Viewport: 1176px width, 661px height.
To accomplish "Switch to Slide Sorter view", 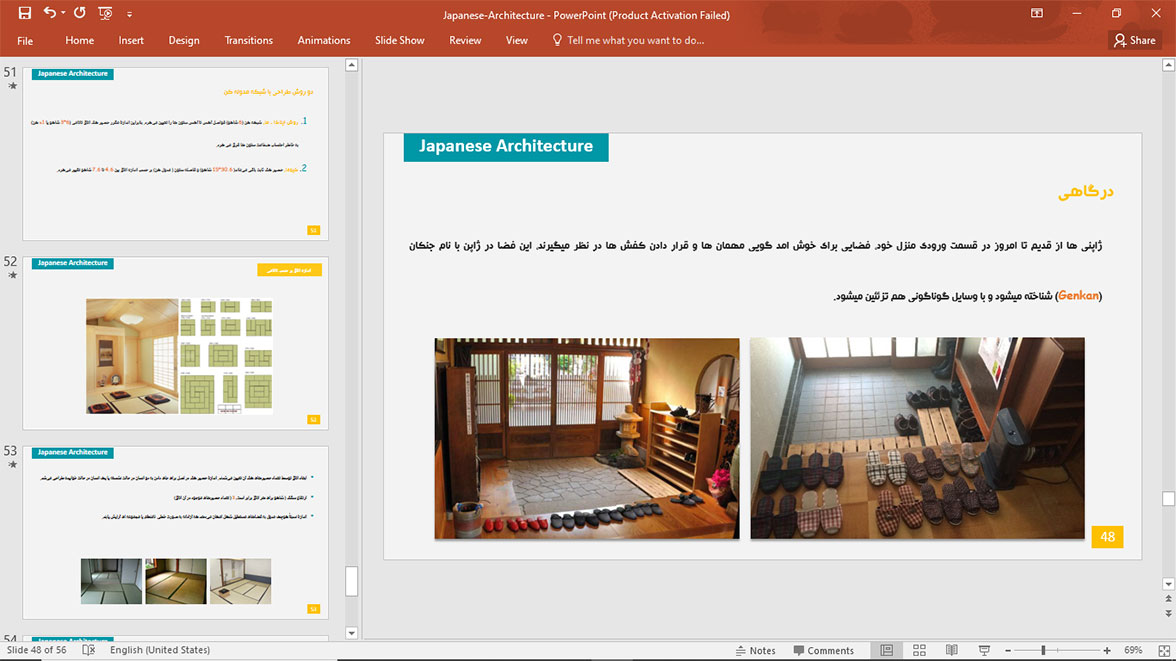I will (x=919, y=650).
